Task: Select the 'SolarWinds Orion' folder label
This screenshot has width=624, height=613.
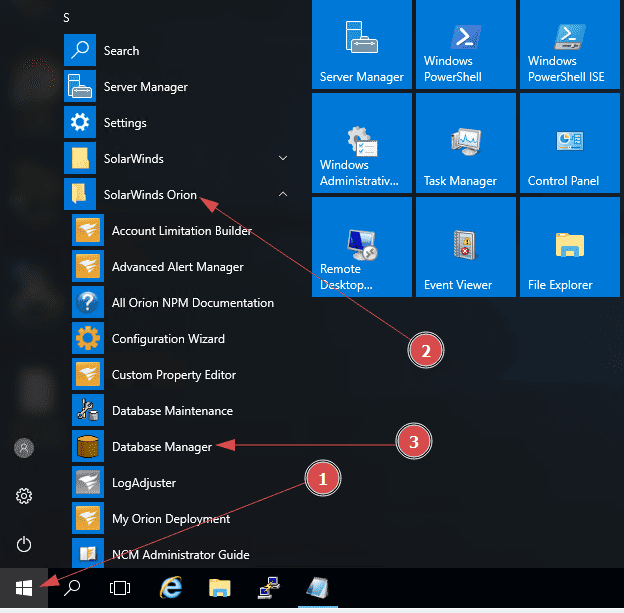Action: pyautogui.click(x=150, y=195)
